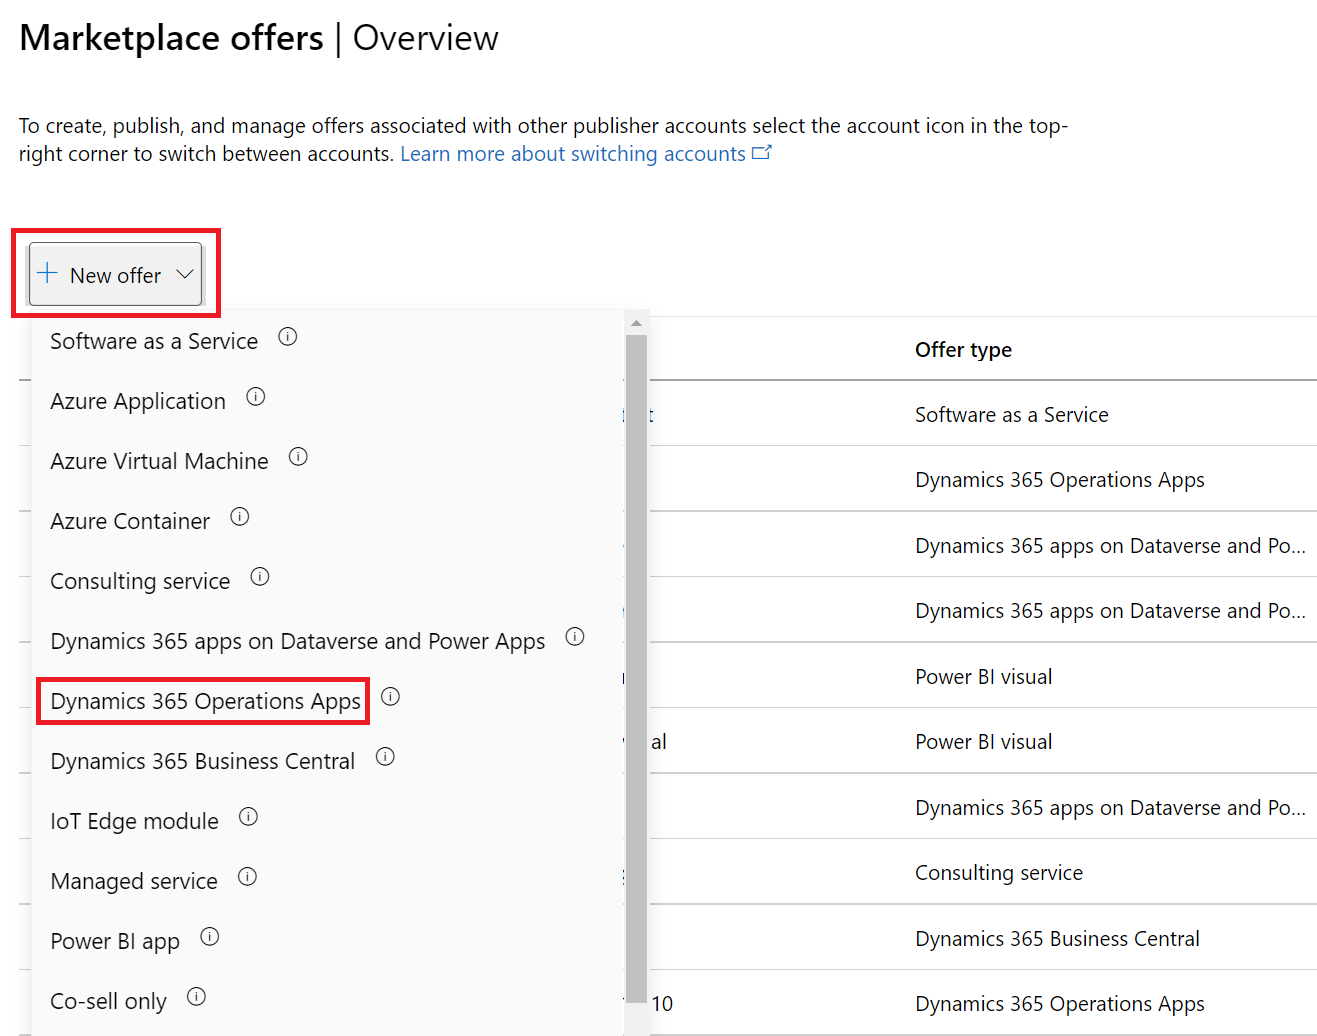Viewport: 1317px width, 1036px height.
Task: Click info icon beside Azure Virtual Machine
Action: point(298,457)
